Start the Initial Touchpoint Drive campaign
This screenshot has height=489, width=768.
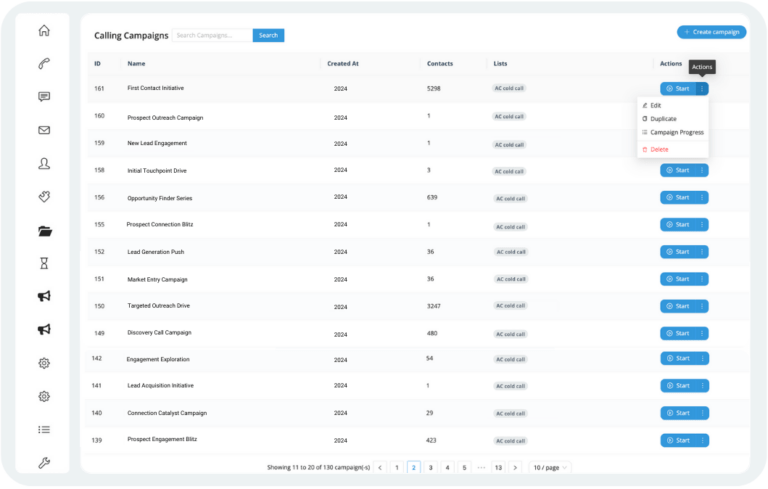[678, 170]
